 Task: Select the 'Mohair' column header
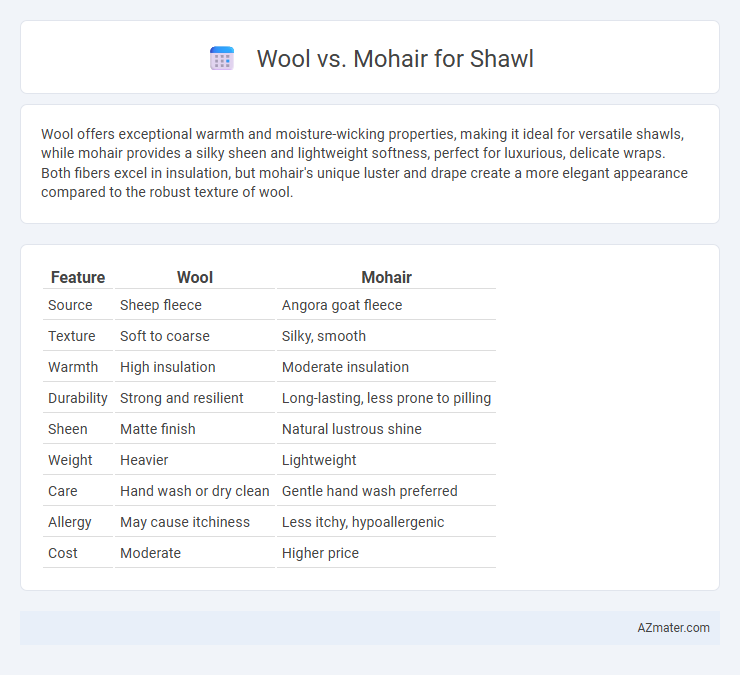(x=386, y=277)
